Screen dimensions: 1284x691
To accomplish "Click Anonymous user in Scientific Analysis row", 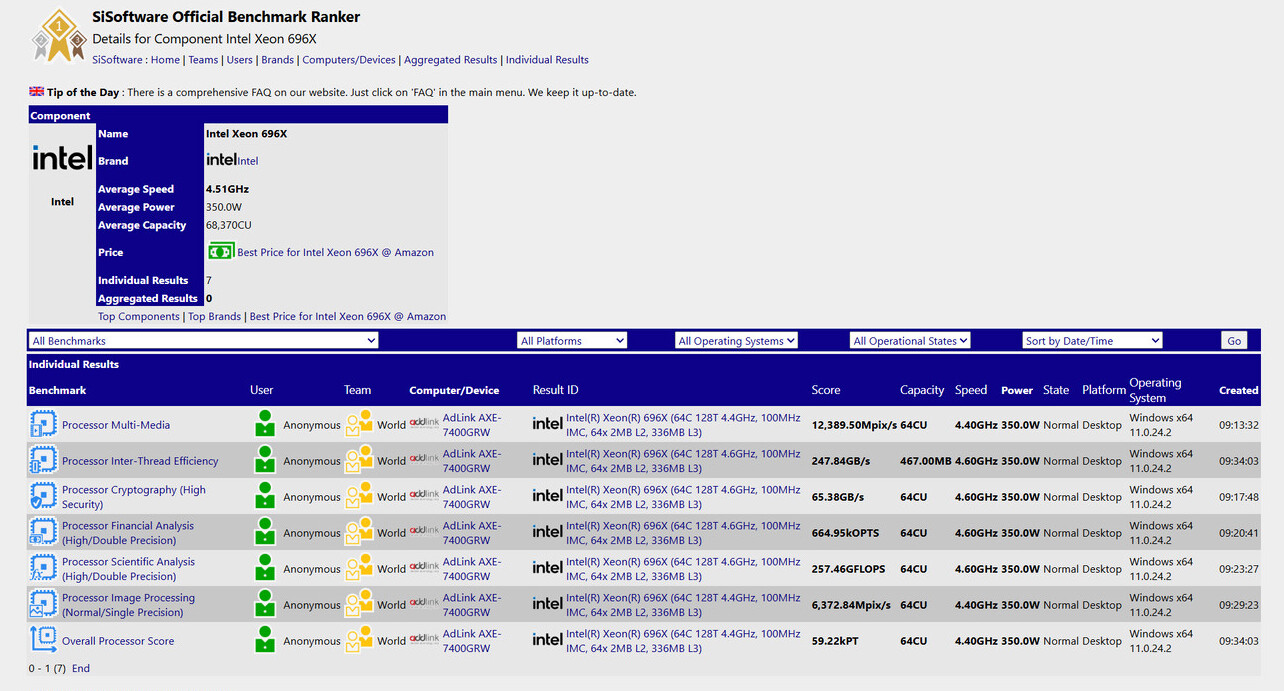I will coord(312,569).
